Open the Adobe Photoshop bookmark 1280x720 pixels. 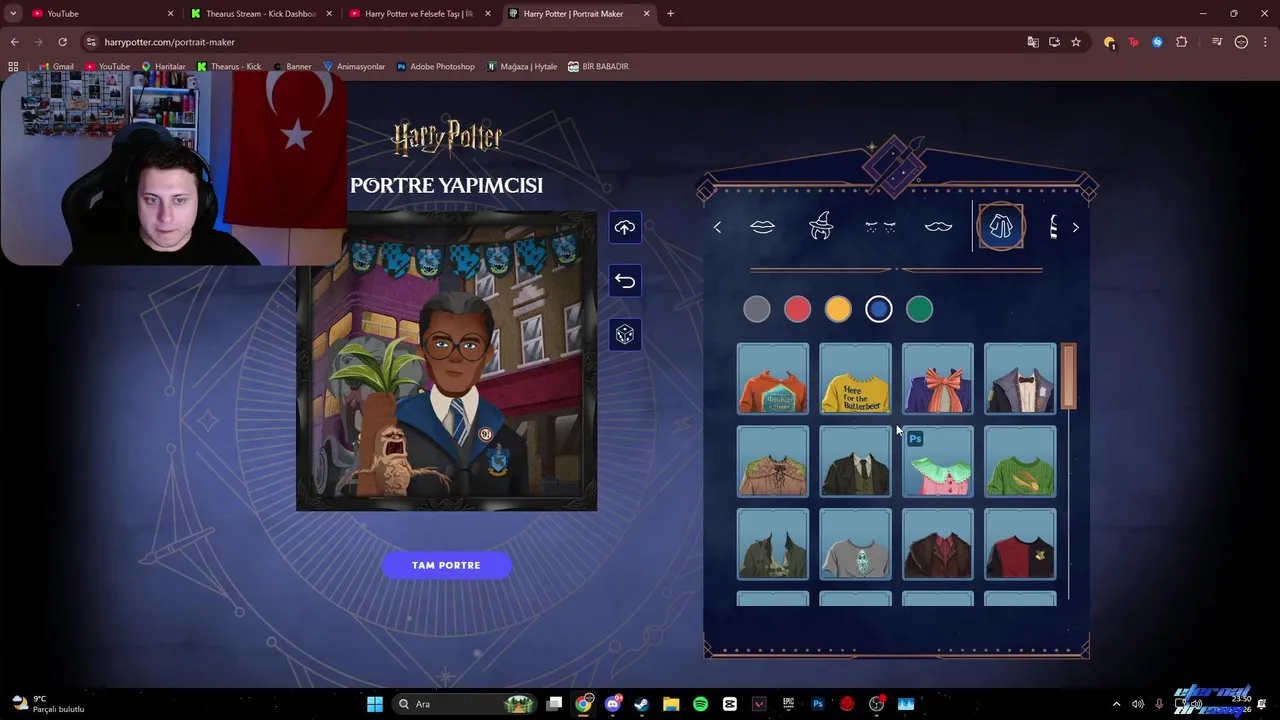[x=435, y=67]
